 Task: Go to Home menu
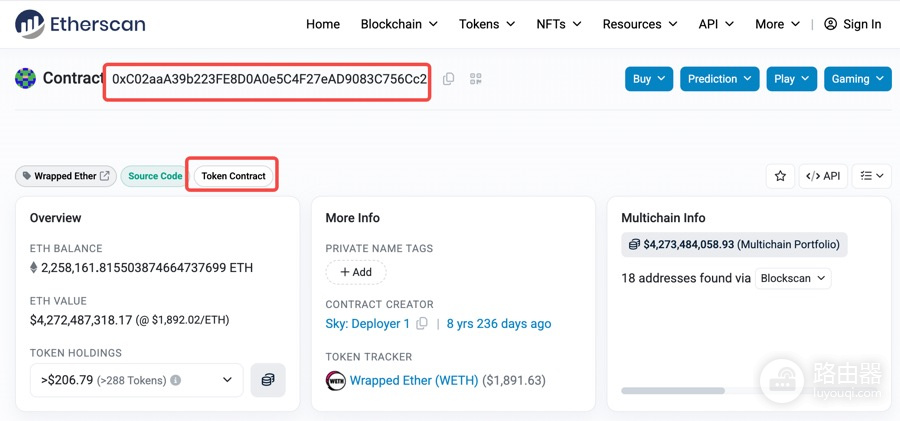(x=323, y=24)
